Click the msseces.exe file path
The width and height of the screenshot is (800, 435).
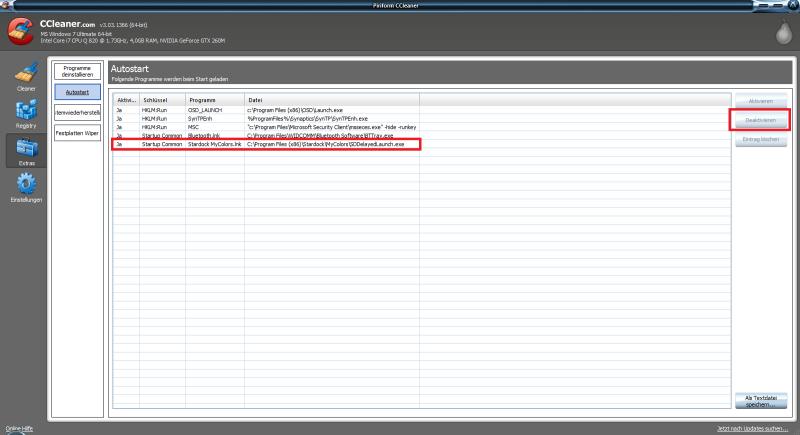[x=332, y=127]
